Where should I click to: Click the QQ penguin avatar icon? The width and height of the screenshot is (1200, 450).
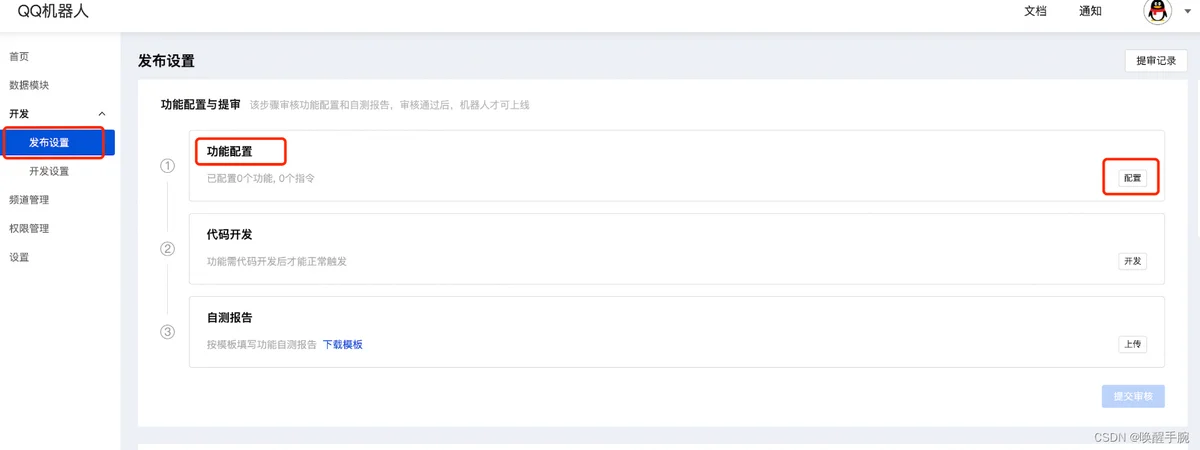(x=1156, y=11)
